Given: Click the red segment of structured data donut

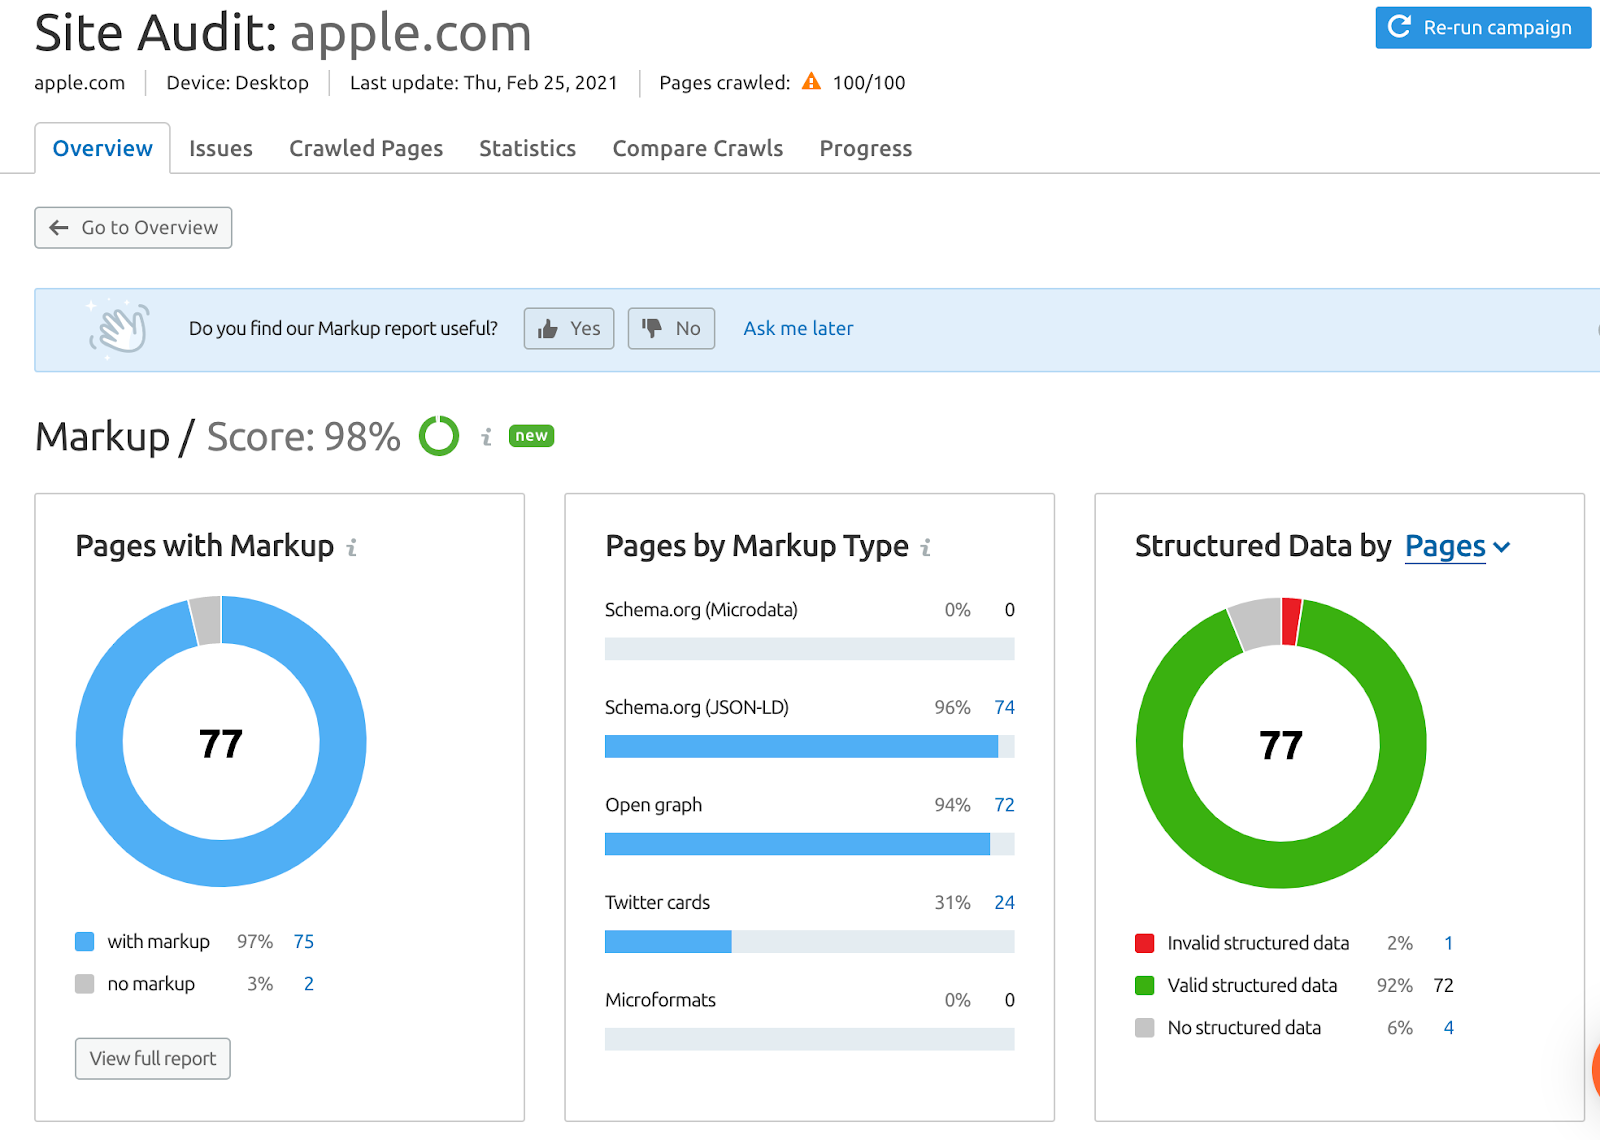Looking at the screenshot, I should 1291,621.
